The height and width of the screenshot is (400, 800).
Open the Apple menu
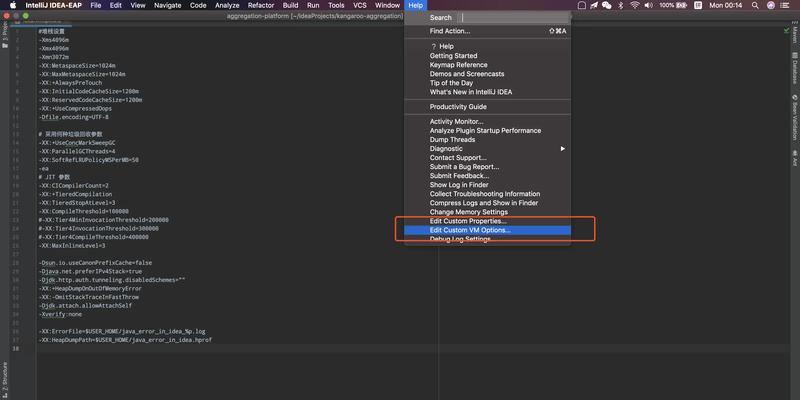click(13, 5)
